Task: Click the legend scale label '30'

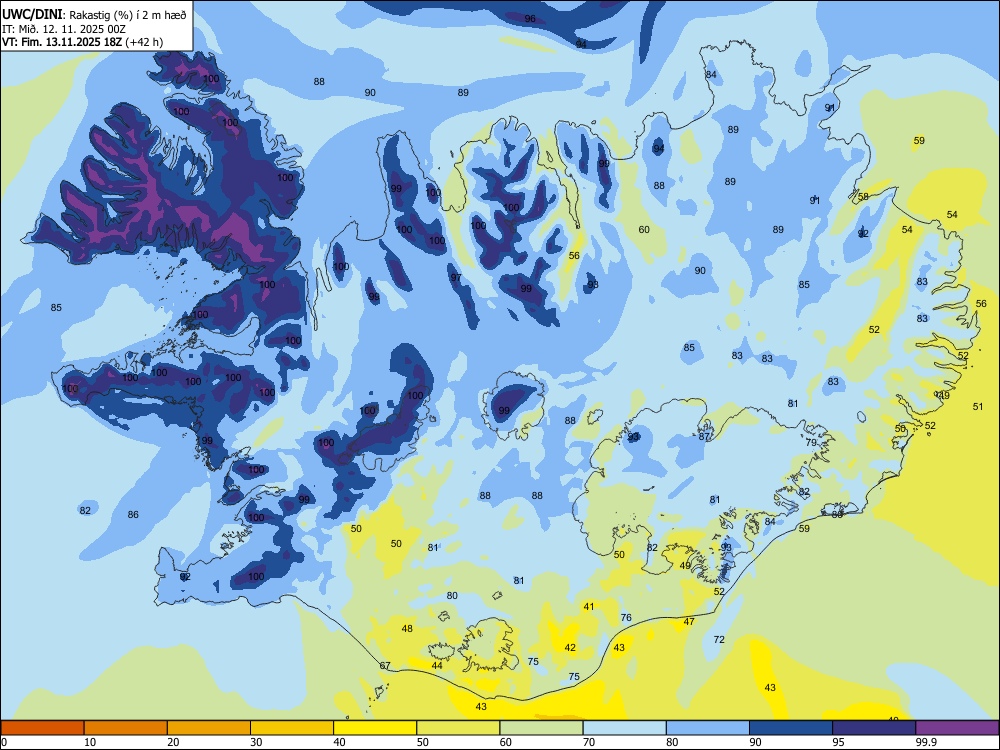Action: 256,742
